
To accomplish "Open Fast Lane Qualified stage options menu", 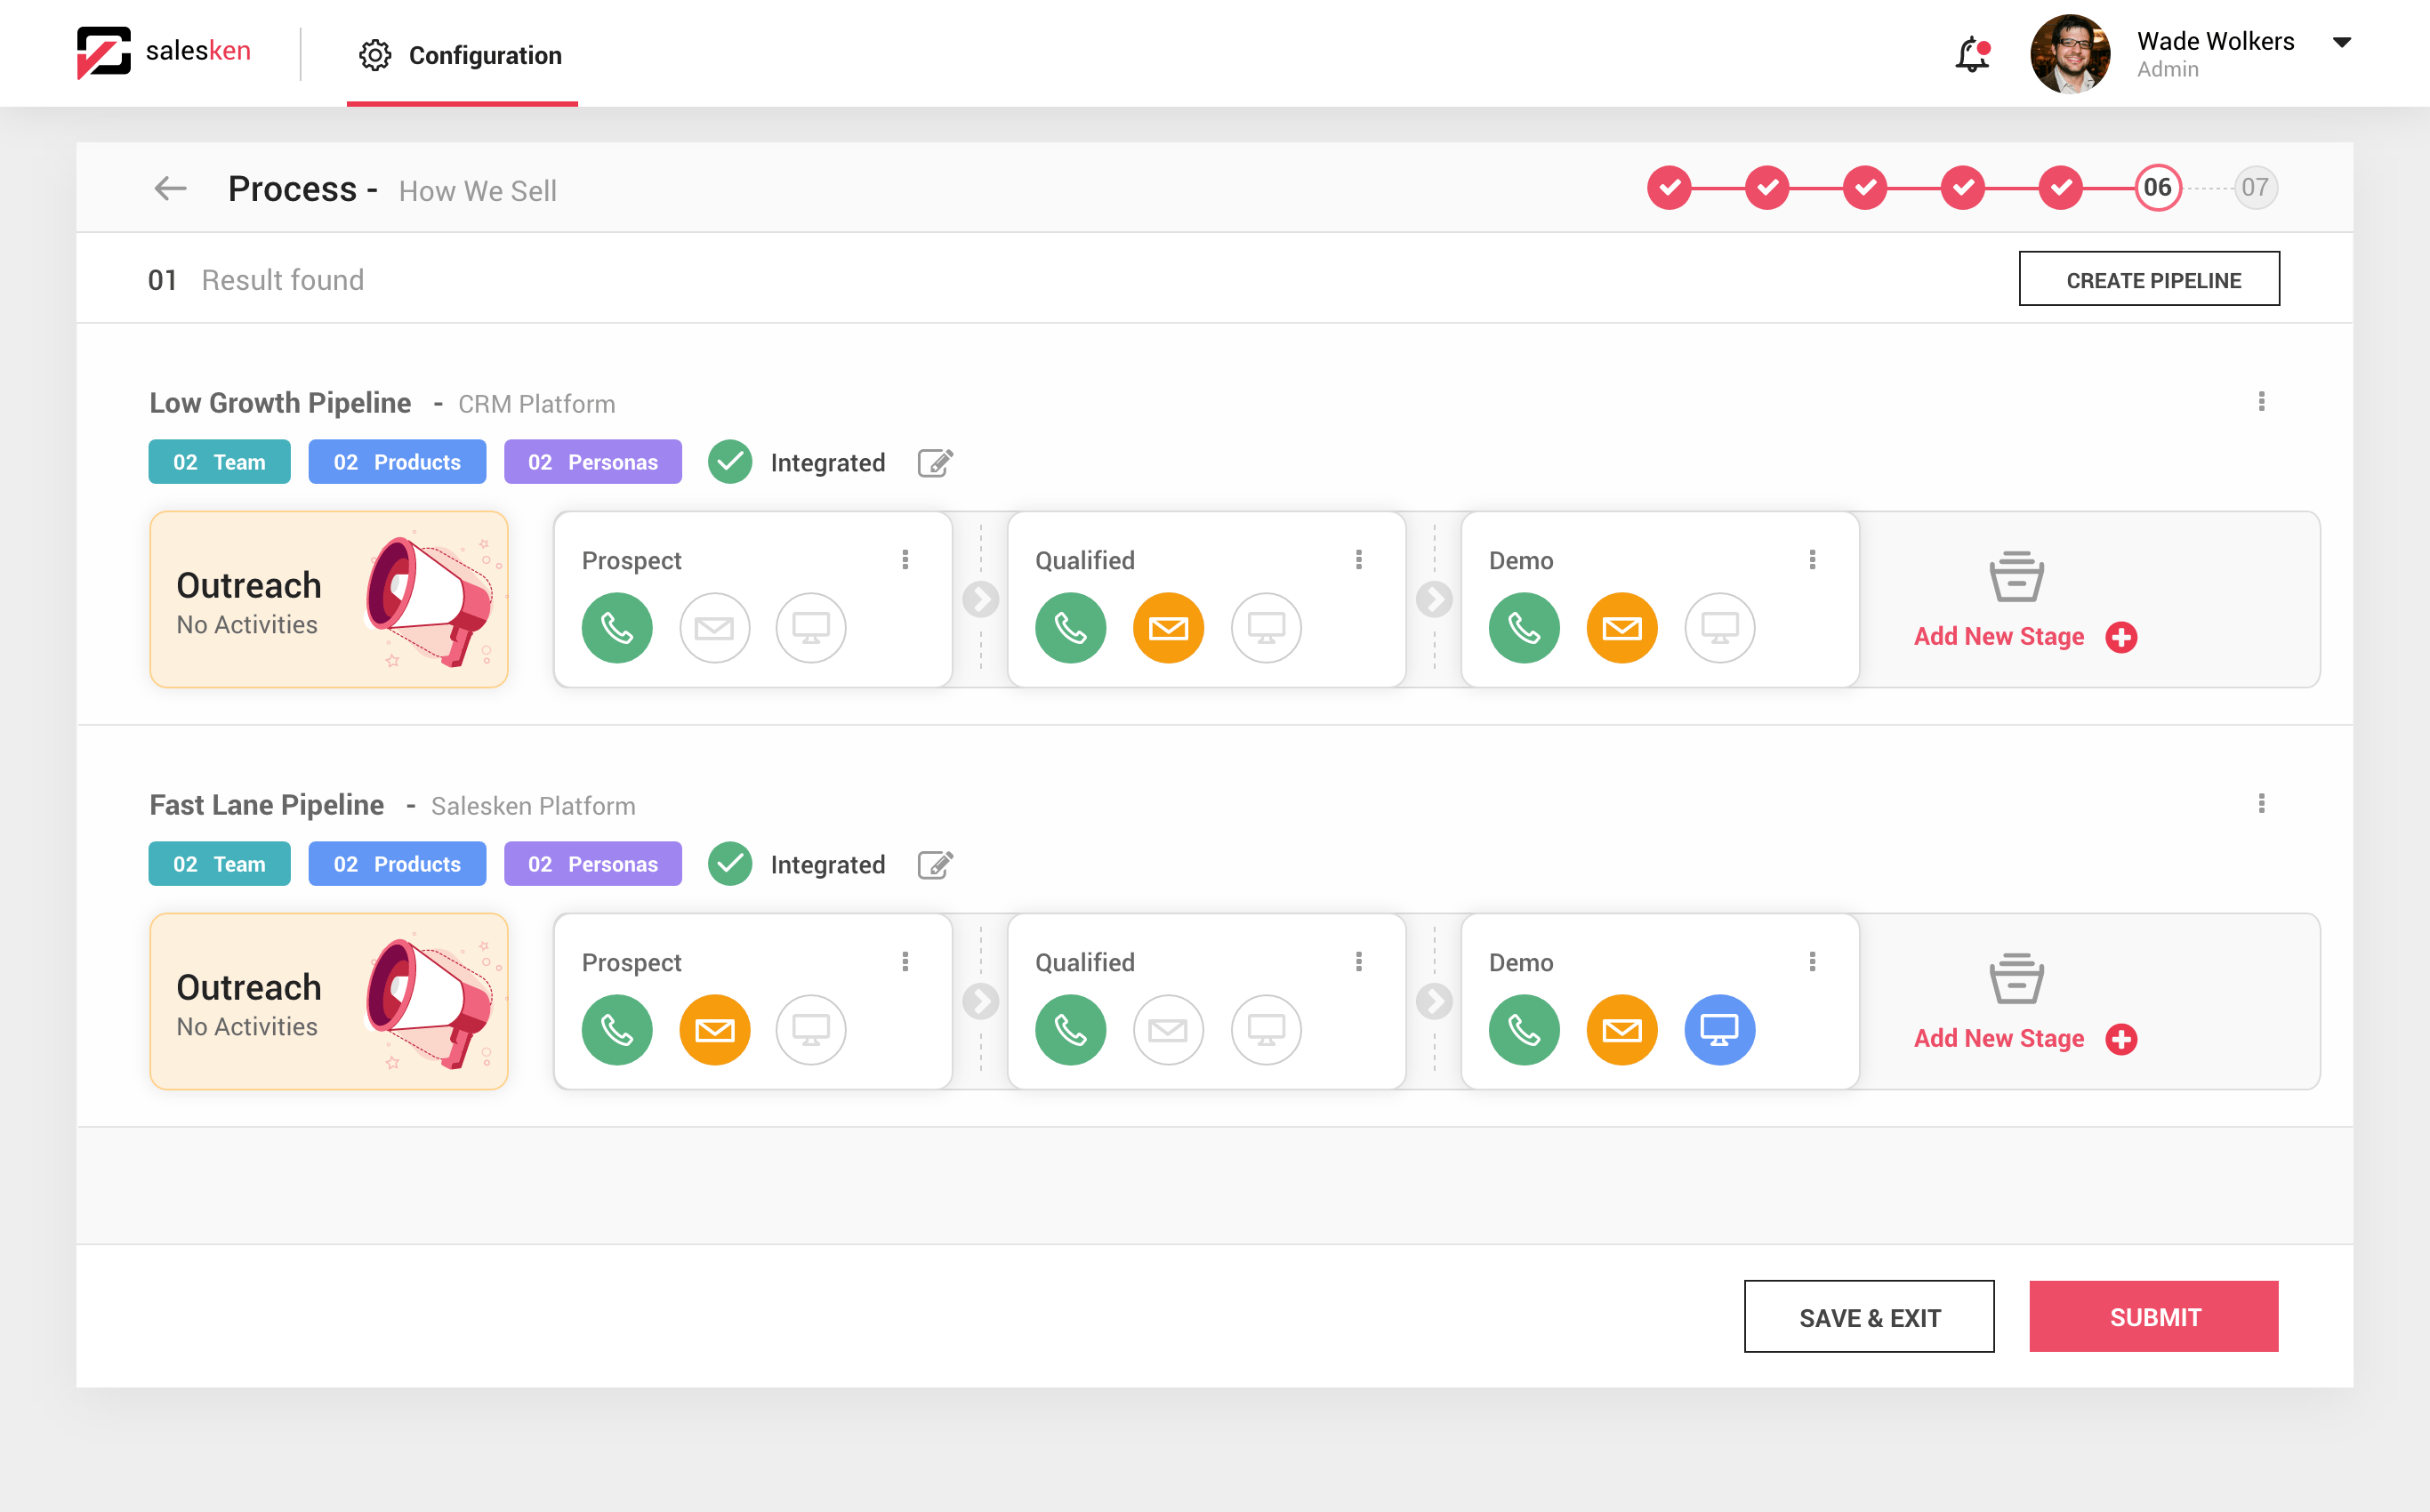I will point(1358,962).
